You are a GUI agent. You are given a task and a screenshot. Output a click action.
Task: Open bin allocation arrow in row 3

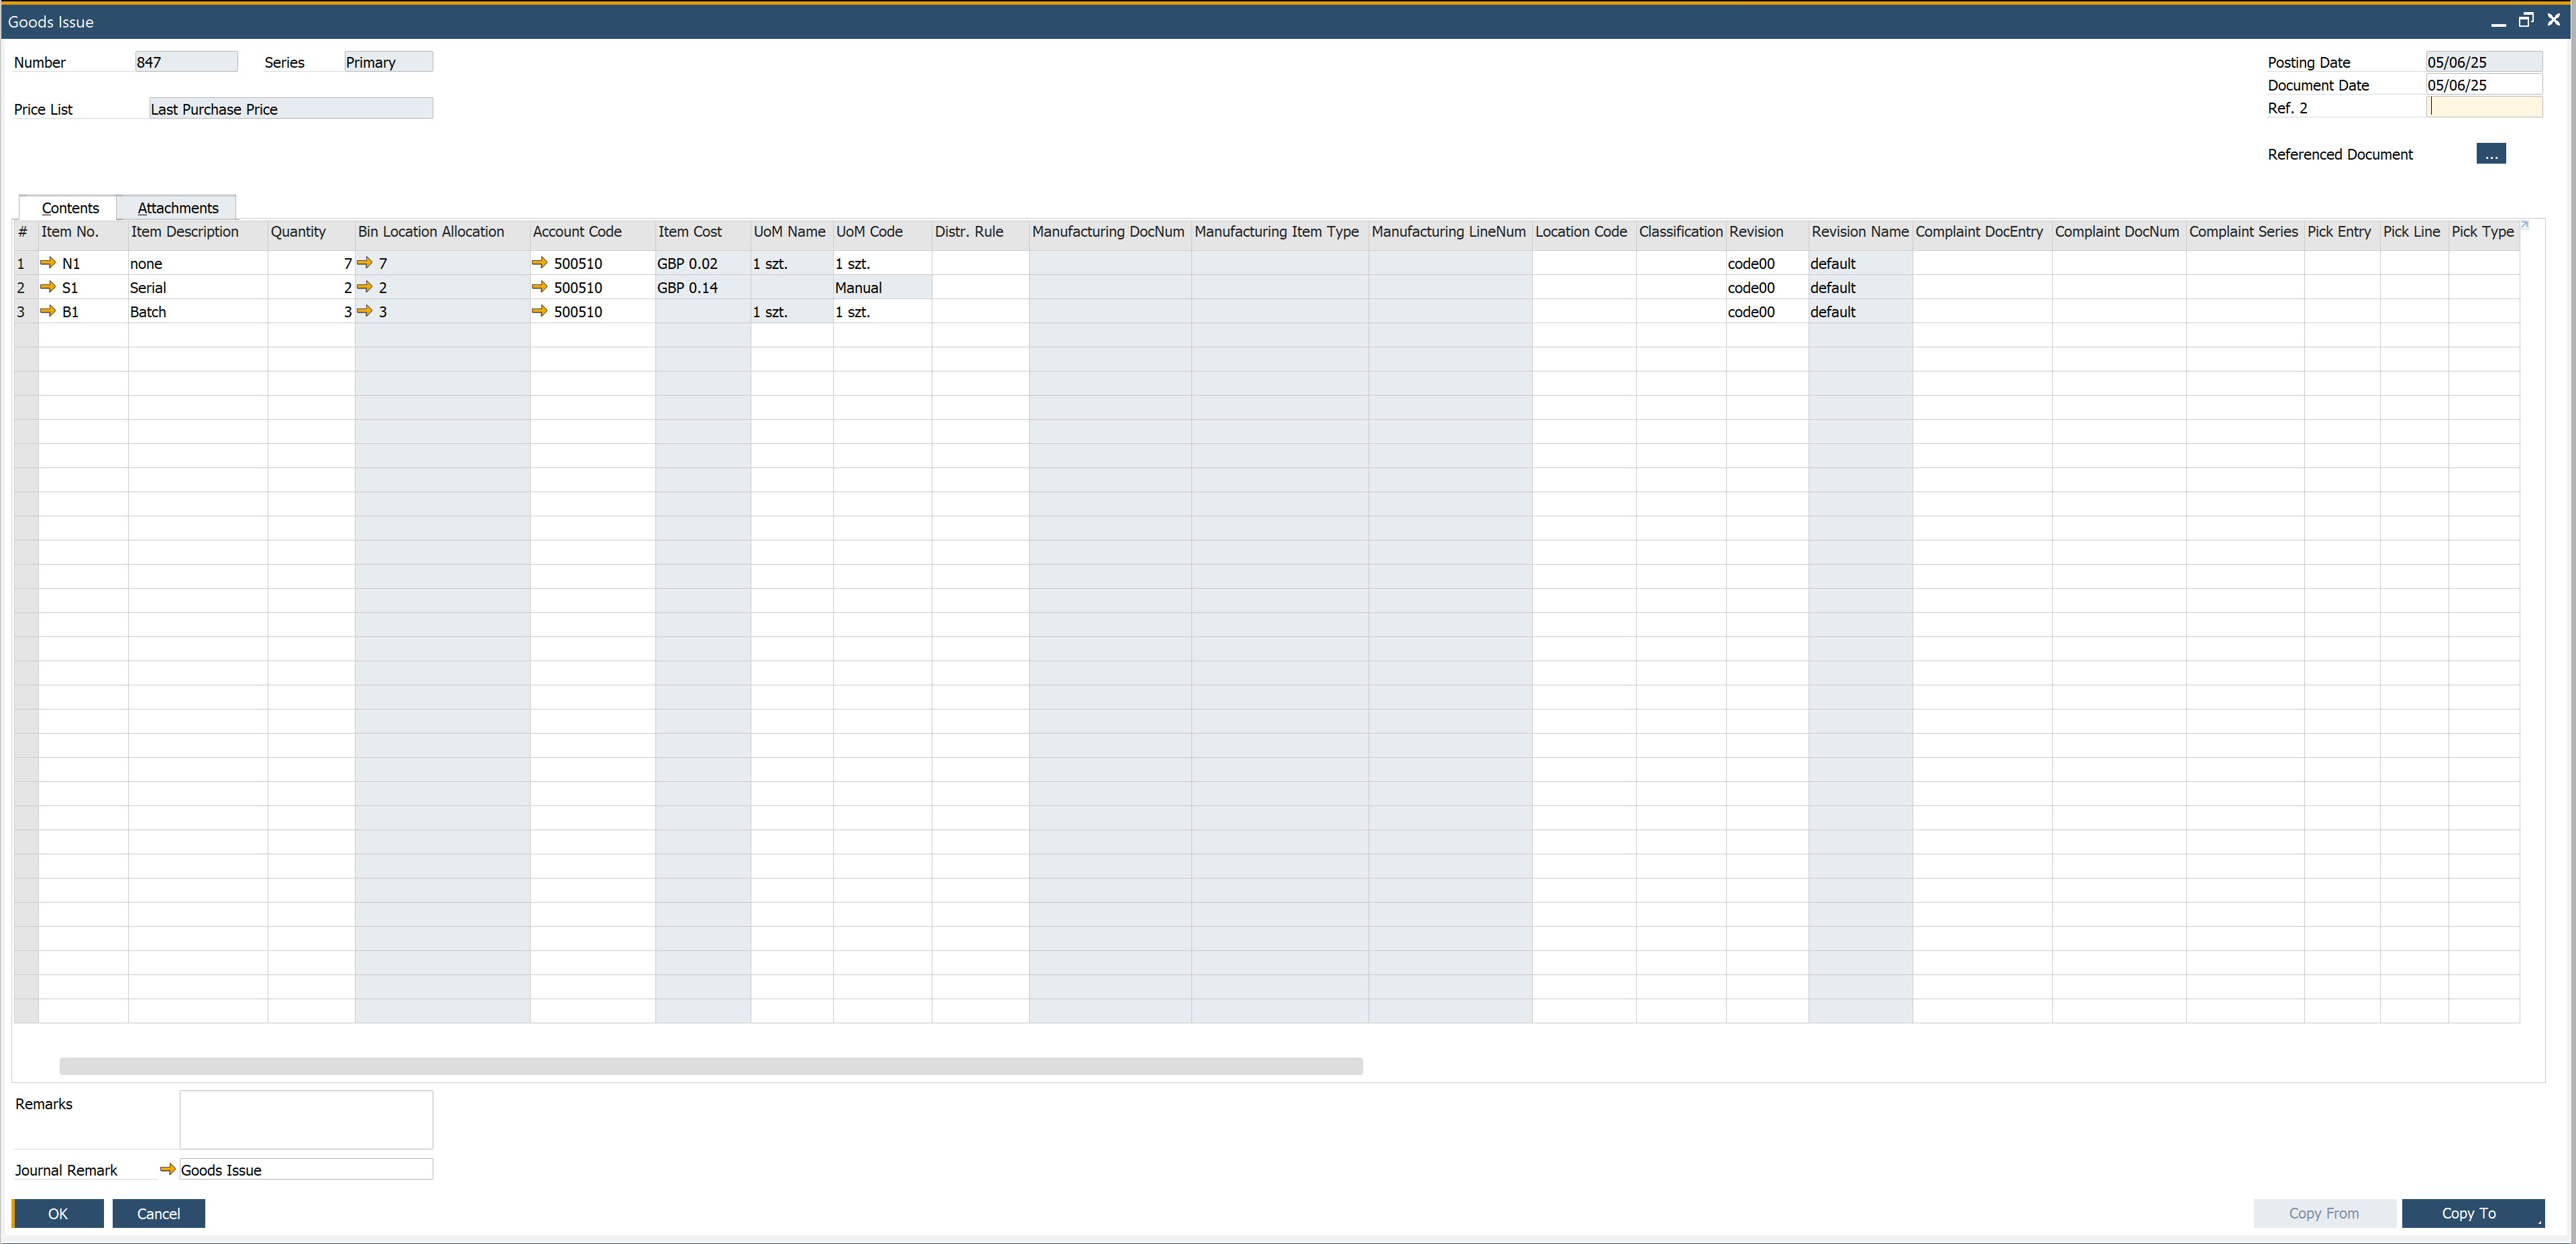pos(365,311)
